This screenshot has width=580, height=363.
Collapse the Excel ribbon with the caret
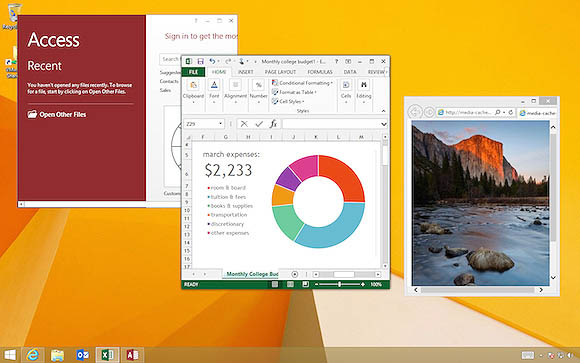(x=383, y=111)
